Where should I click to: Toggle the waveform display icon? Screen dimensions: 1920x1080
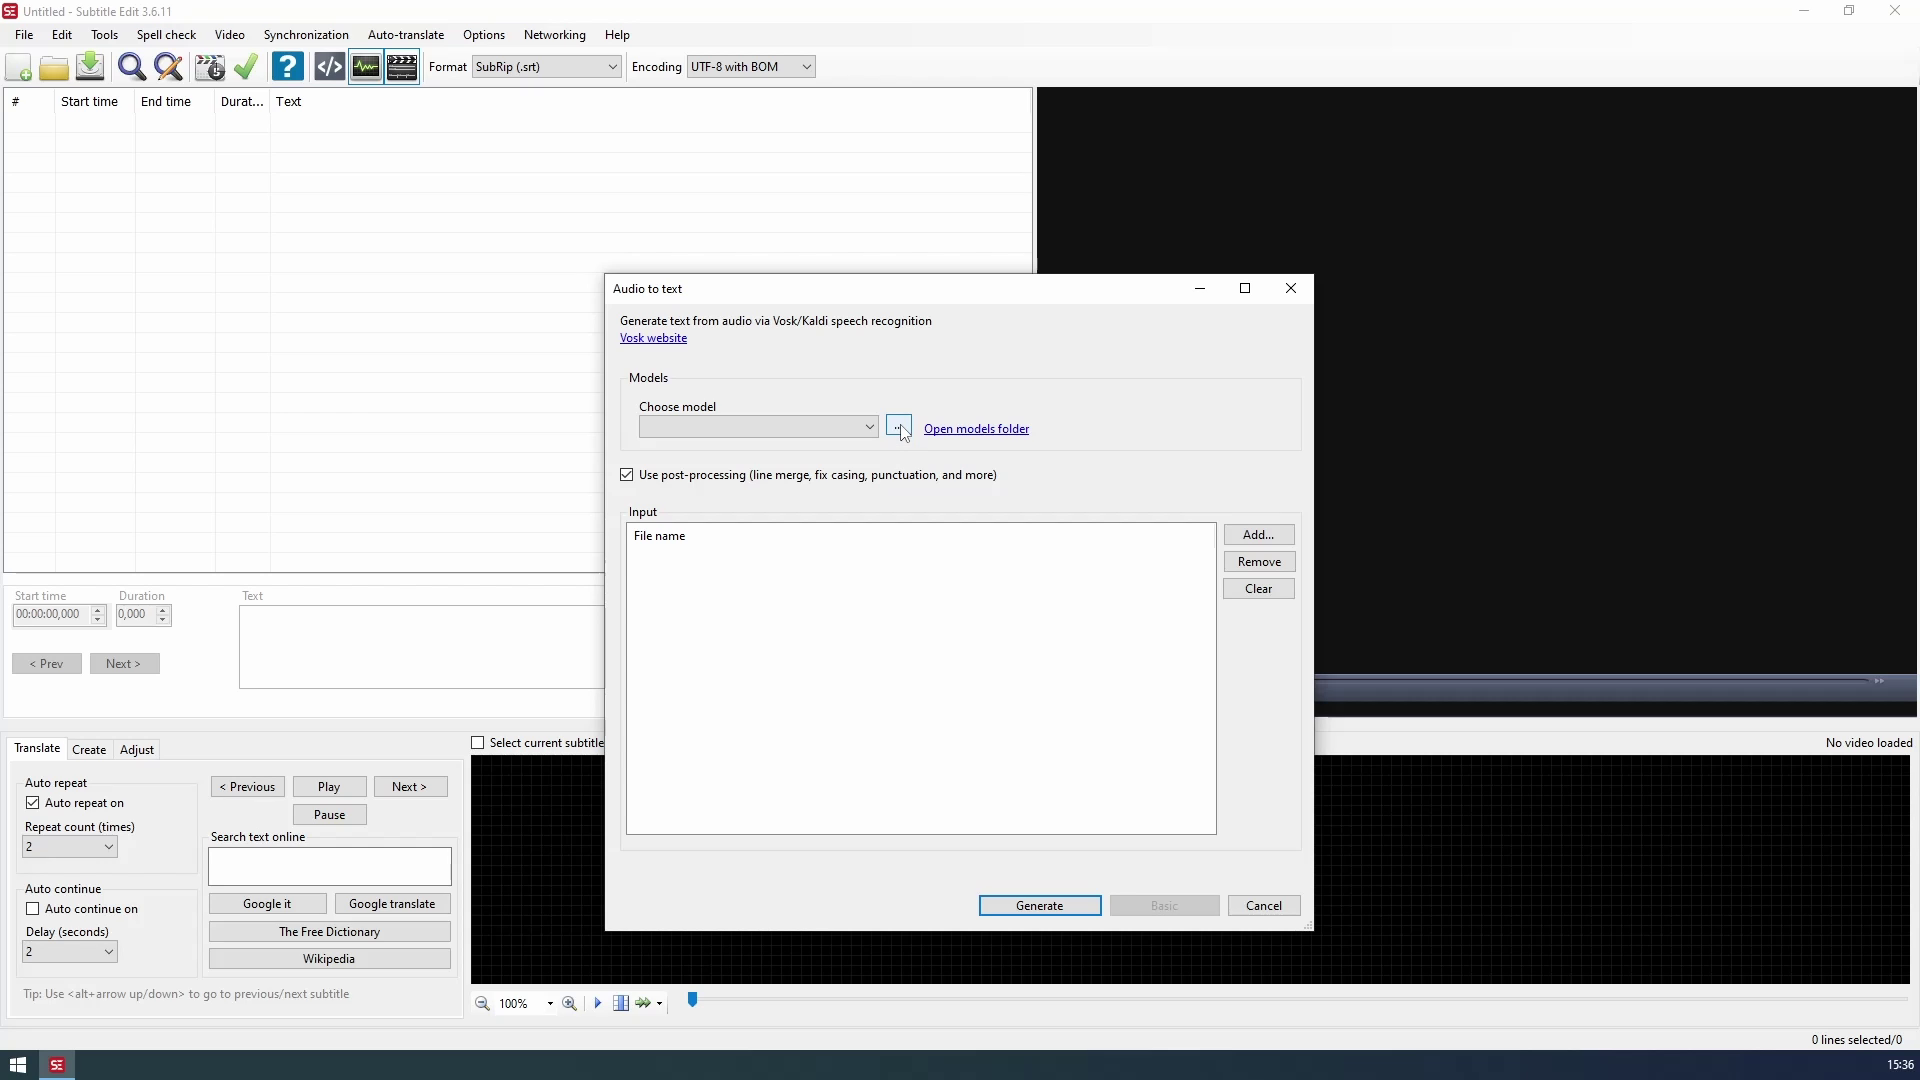[366, 67]
